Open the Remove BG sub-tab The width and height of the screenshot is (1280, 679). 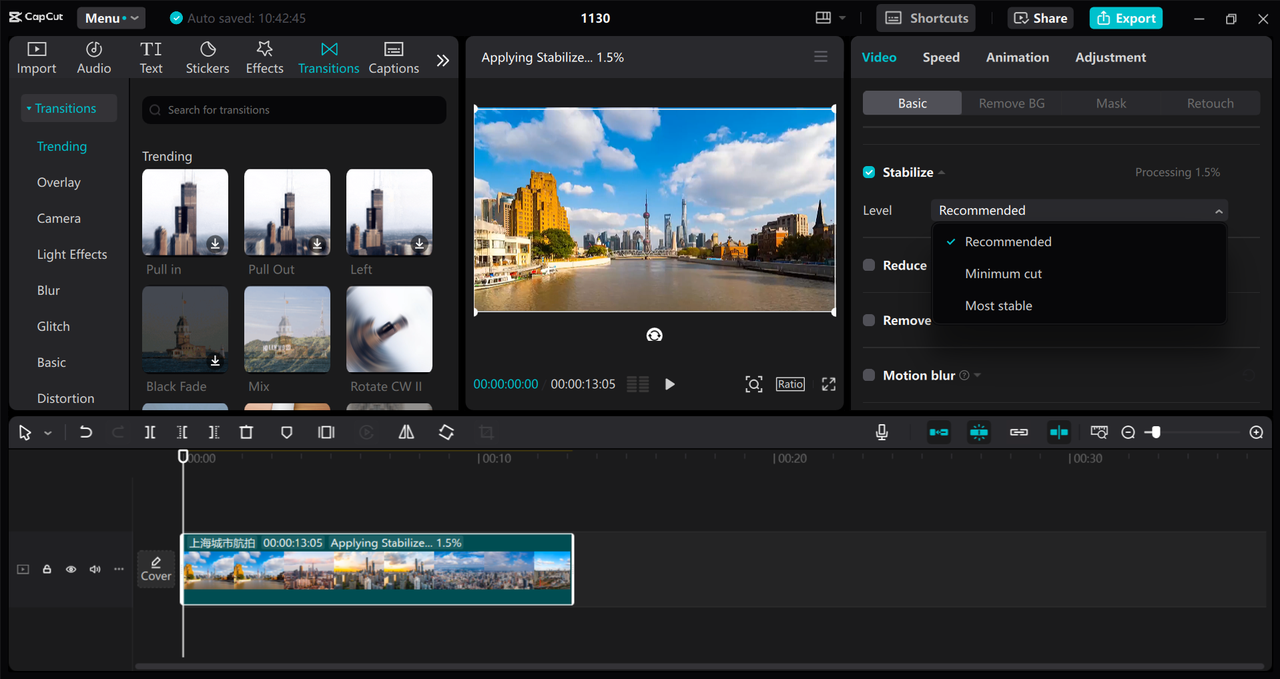(1011, 103)
